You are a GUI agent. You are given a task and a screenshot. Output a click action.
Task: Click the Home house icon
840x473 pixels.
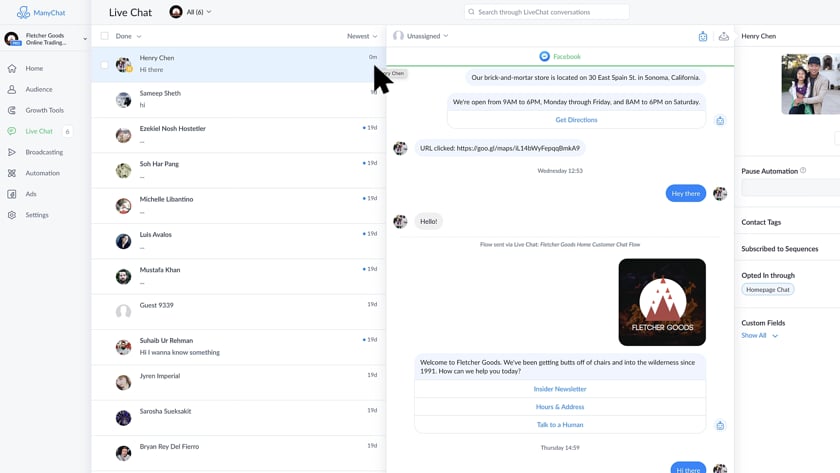[12, 68]
